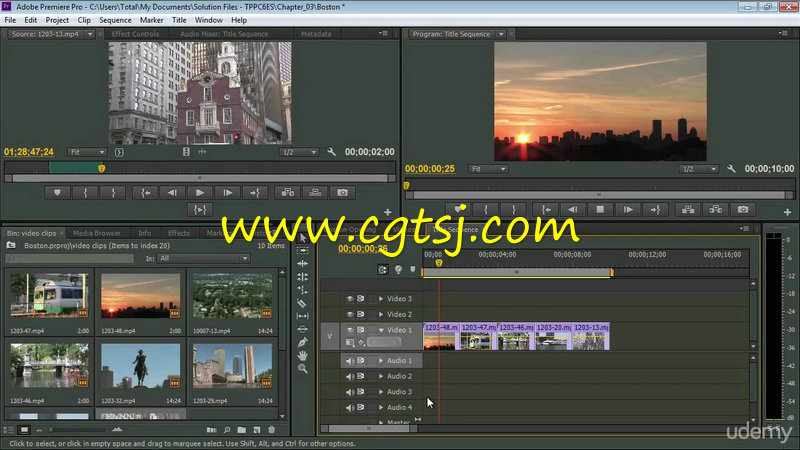
Task: Open Find in the Project panel
Action: tap(227, 430)
